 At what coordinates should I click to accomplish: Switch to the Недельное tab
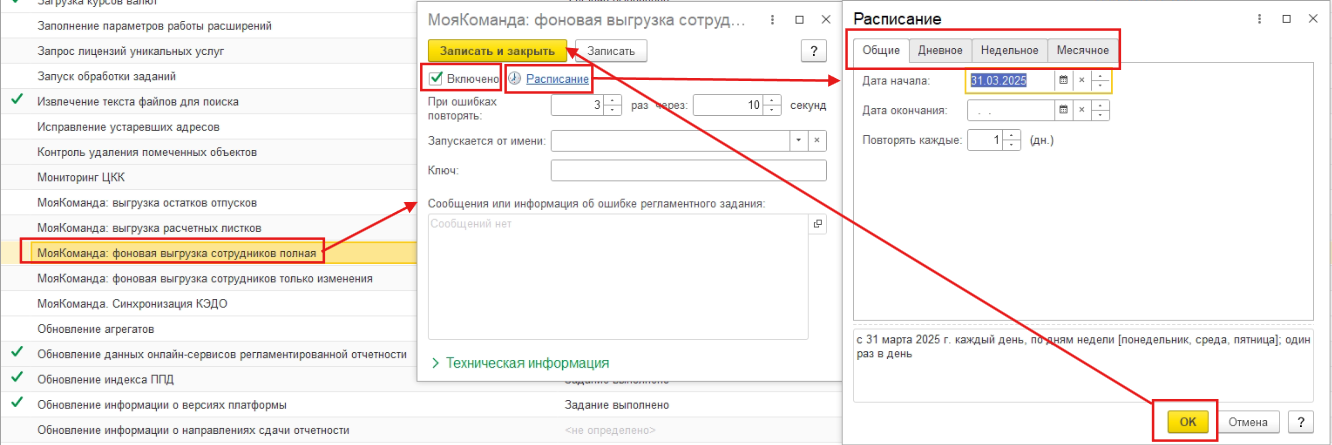click(x=1010, y=50)
